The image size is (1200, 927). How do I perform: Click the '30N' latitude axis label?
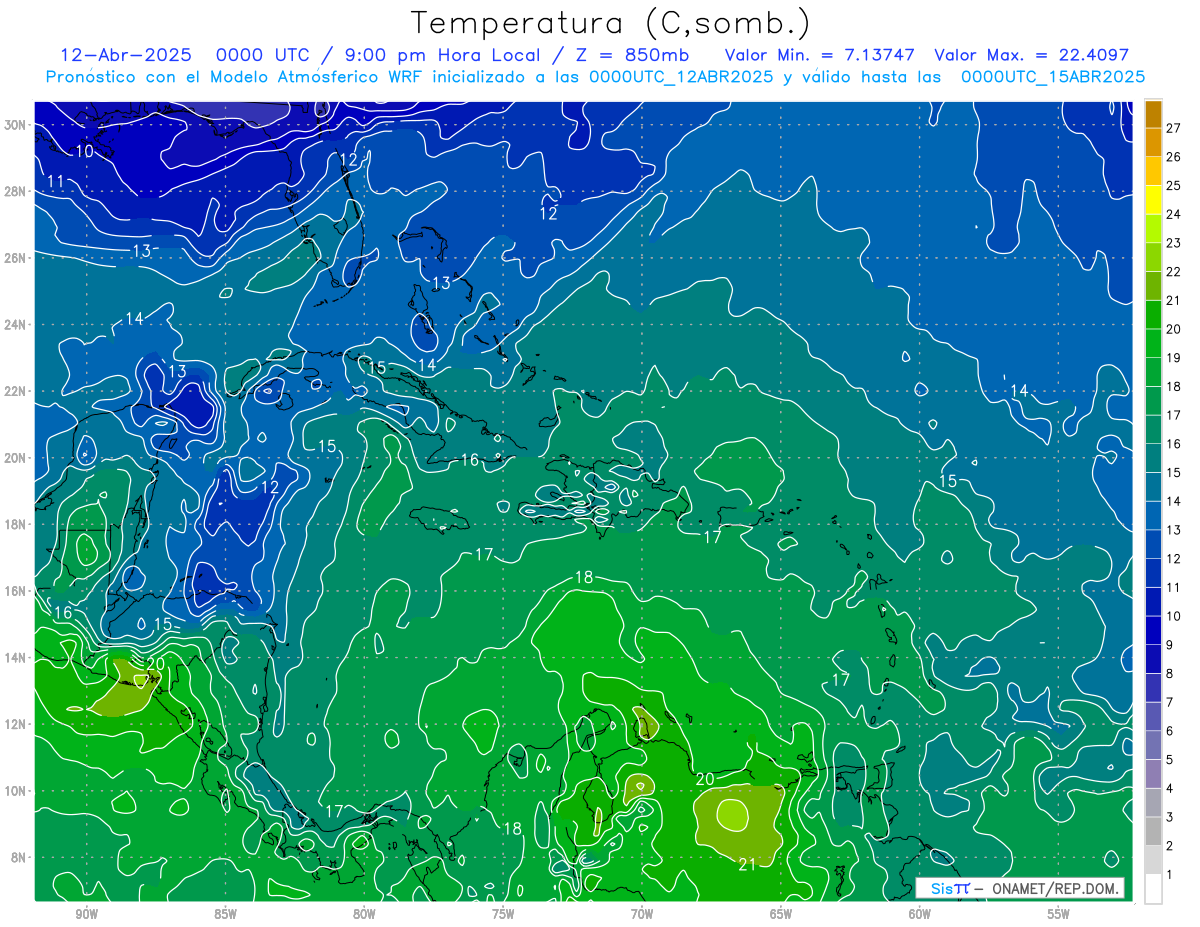click(x=17, y=124)
